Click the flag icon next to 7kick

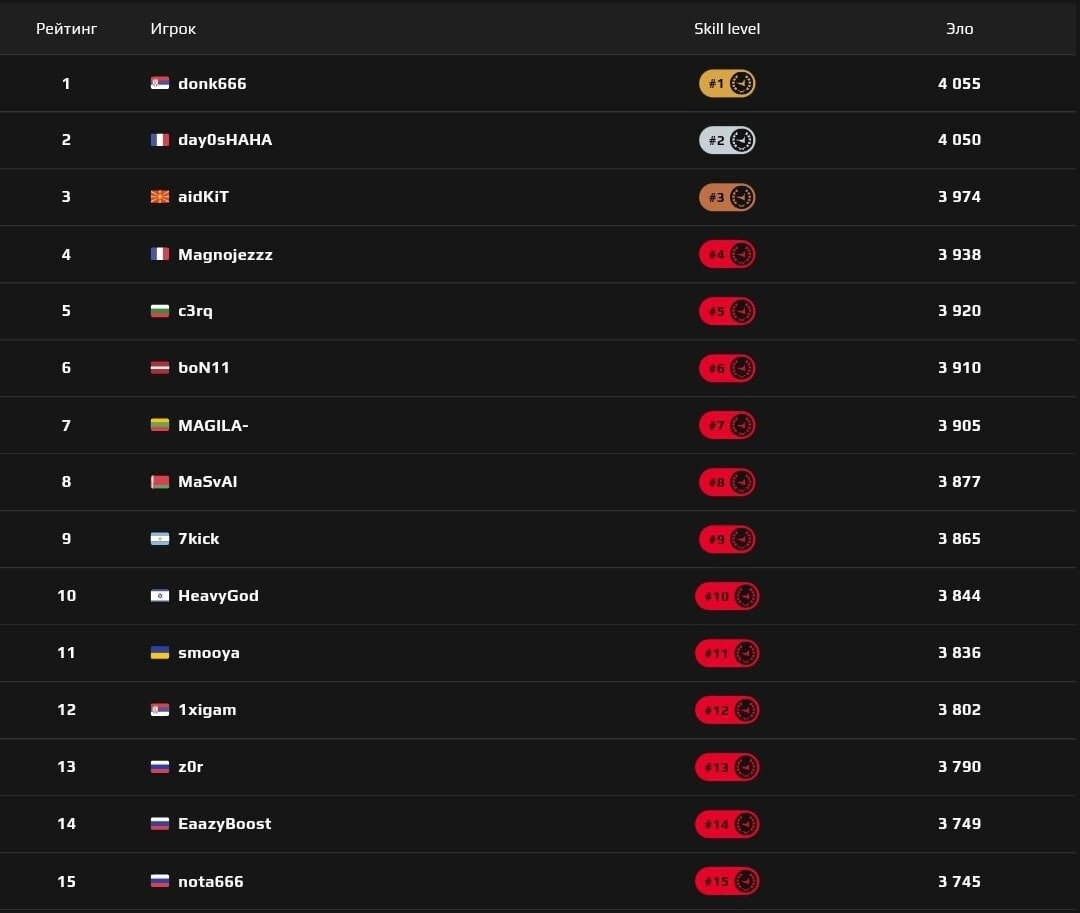pyautogui.click(x=160, y=538)
